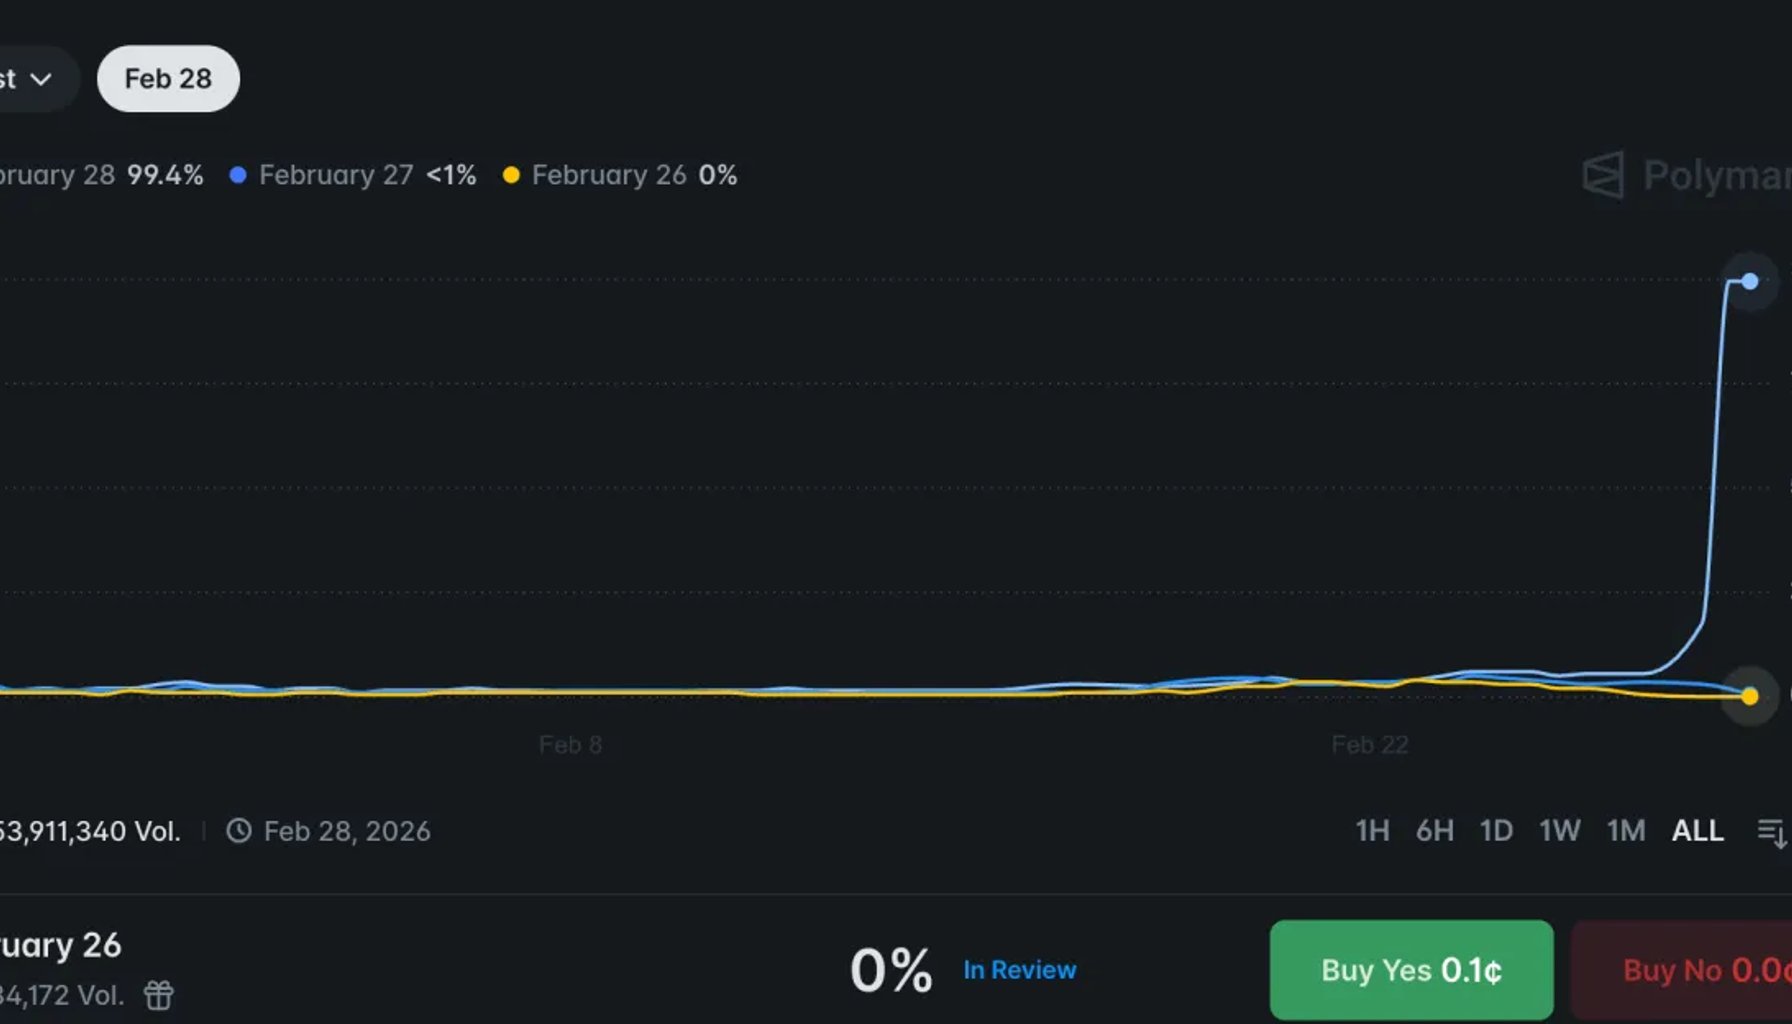1792x1024 pixels.
Task: Expand the dropdown chevron next to Feb 28
Action: pos(40,79)
